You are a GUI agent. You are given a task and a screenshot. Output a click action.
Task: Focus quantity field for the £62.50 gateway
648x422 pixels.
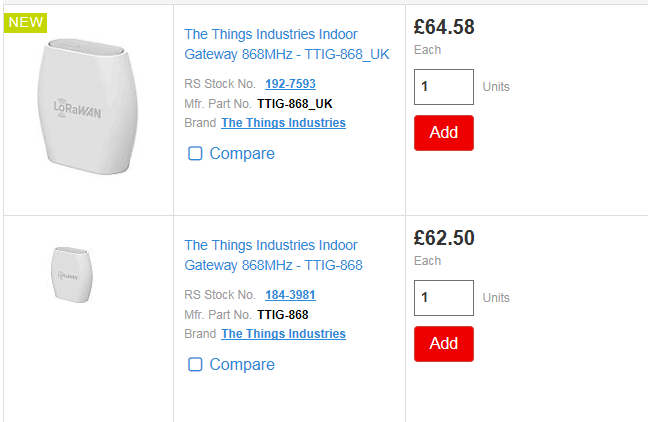click(x=444, y=298)
